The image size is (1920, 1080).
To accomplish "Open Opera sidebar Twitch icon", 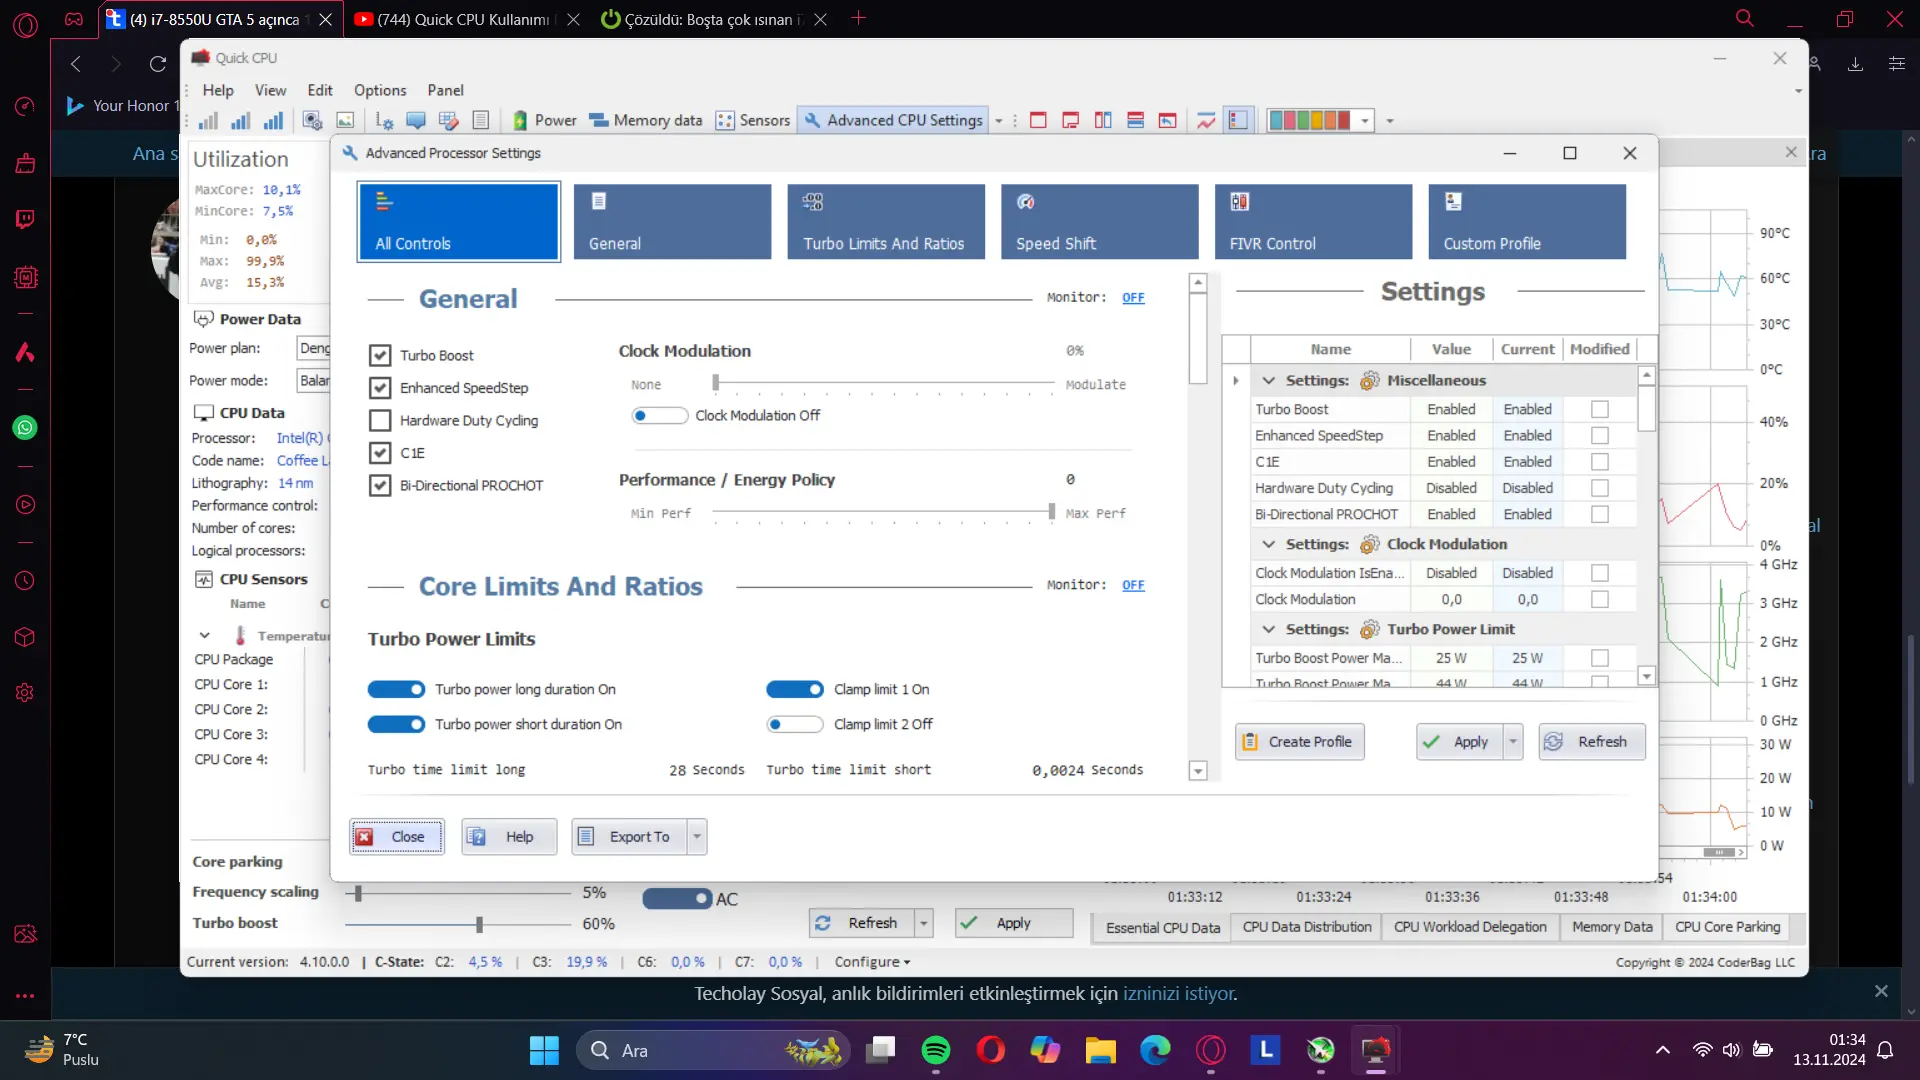I will pos(25,219).
